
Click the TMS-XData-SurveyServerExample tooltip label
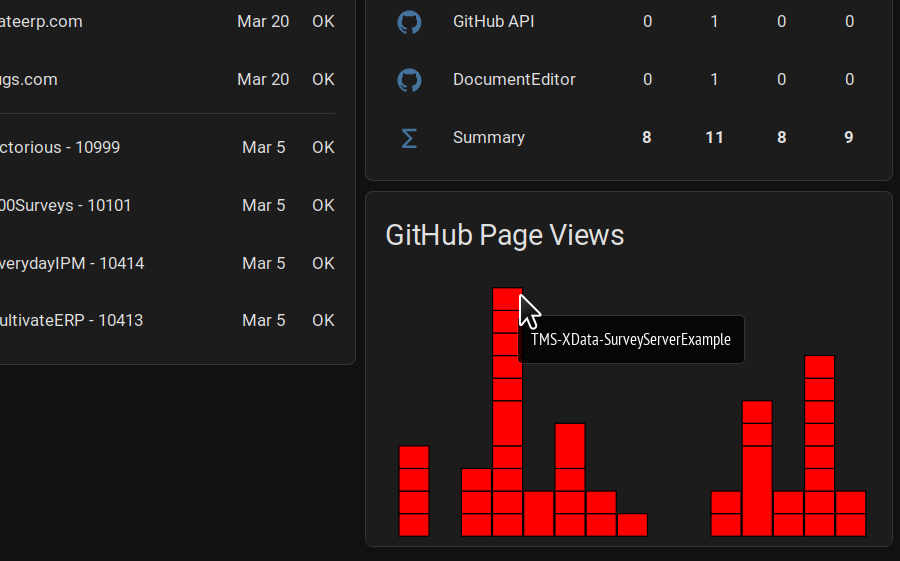click(x=631, y=339)
